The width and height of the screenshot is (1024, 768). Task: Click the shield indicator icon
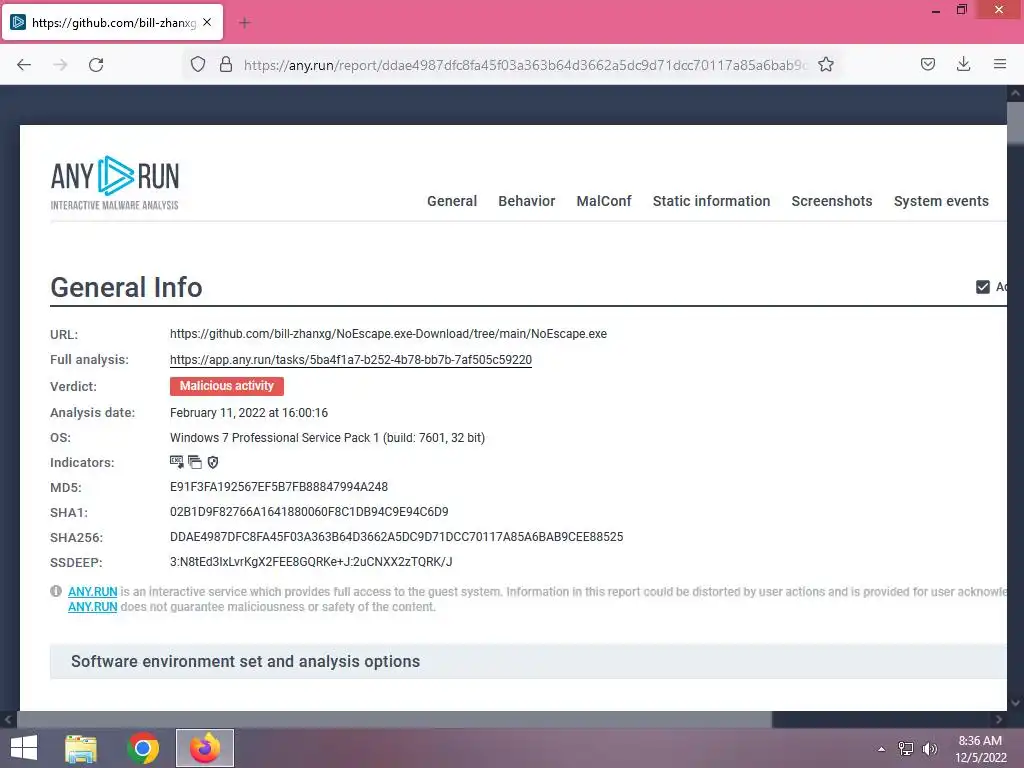(213, 462)
